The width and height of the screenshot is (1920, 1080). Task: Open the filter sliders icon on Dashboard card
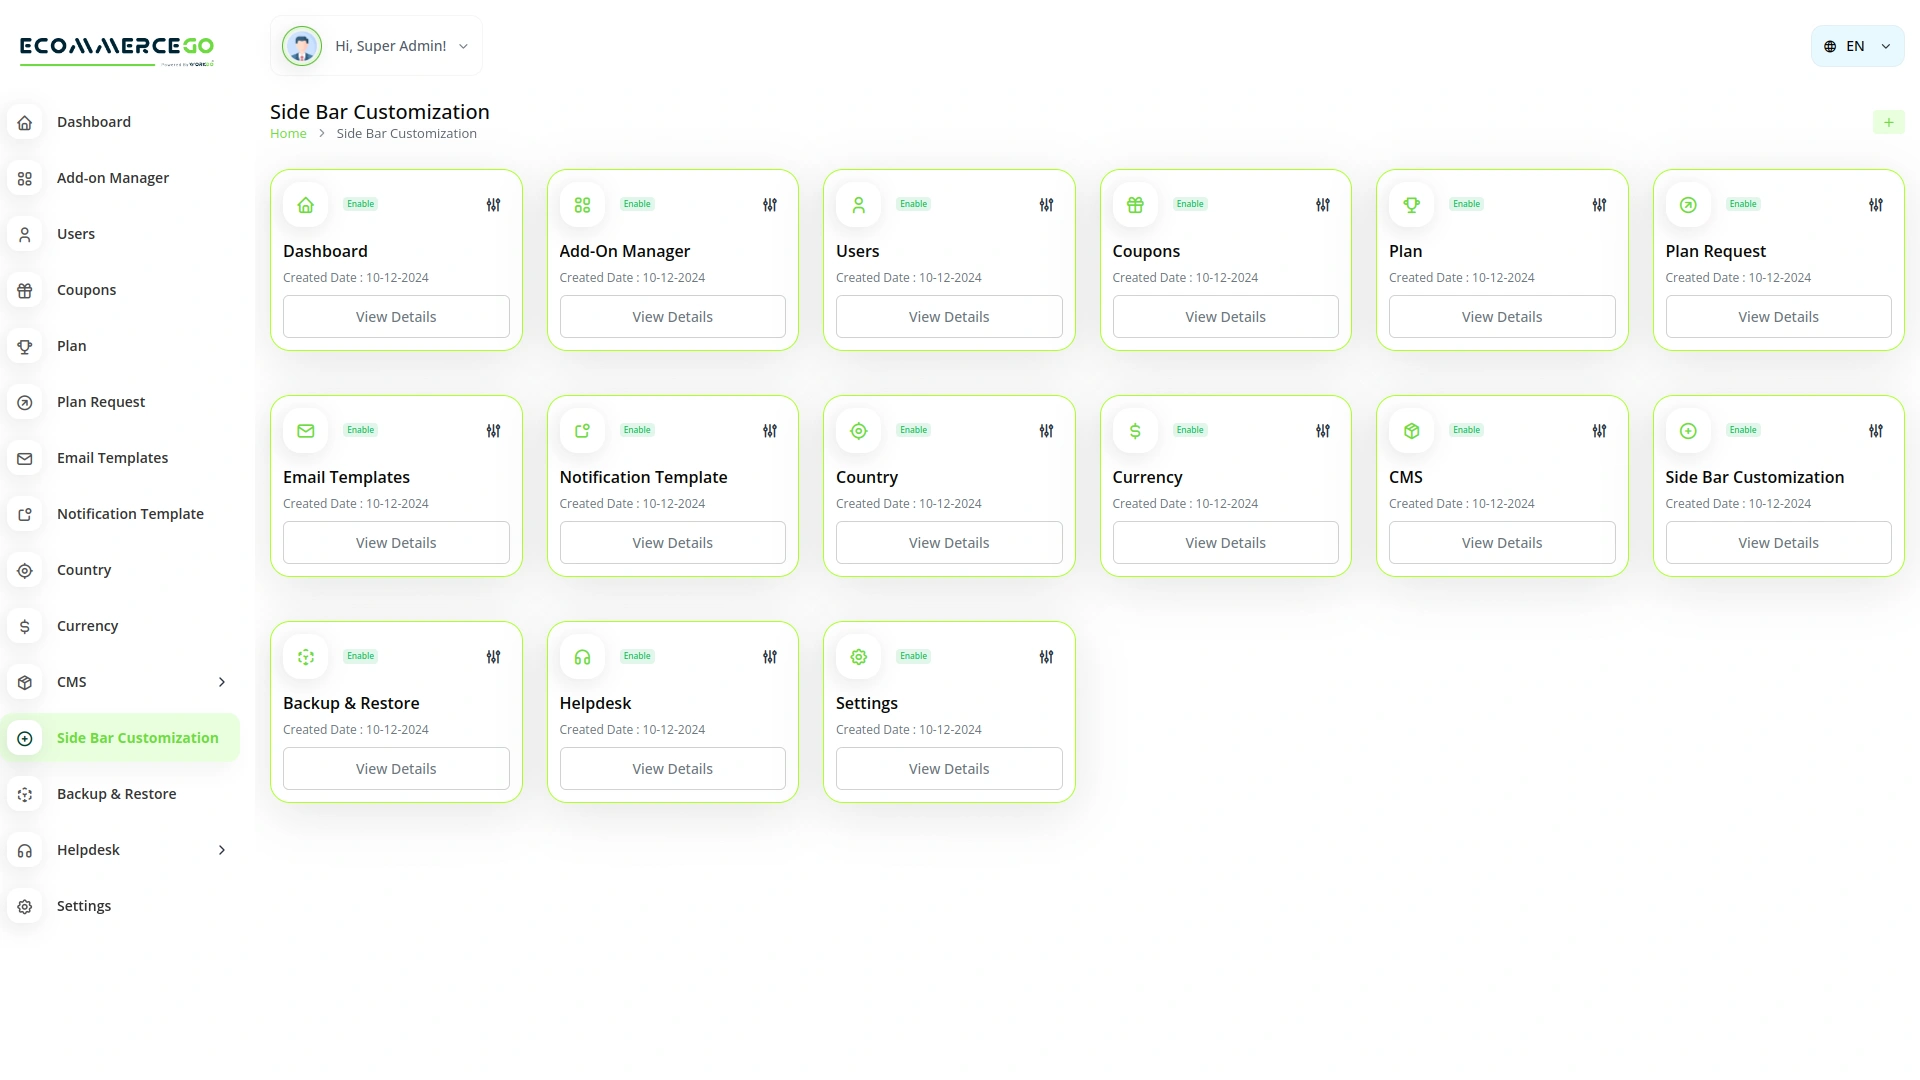(x=493, y=204)
